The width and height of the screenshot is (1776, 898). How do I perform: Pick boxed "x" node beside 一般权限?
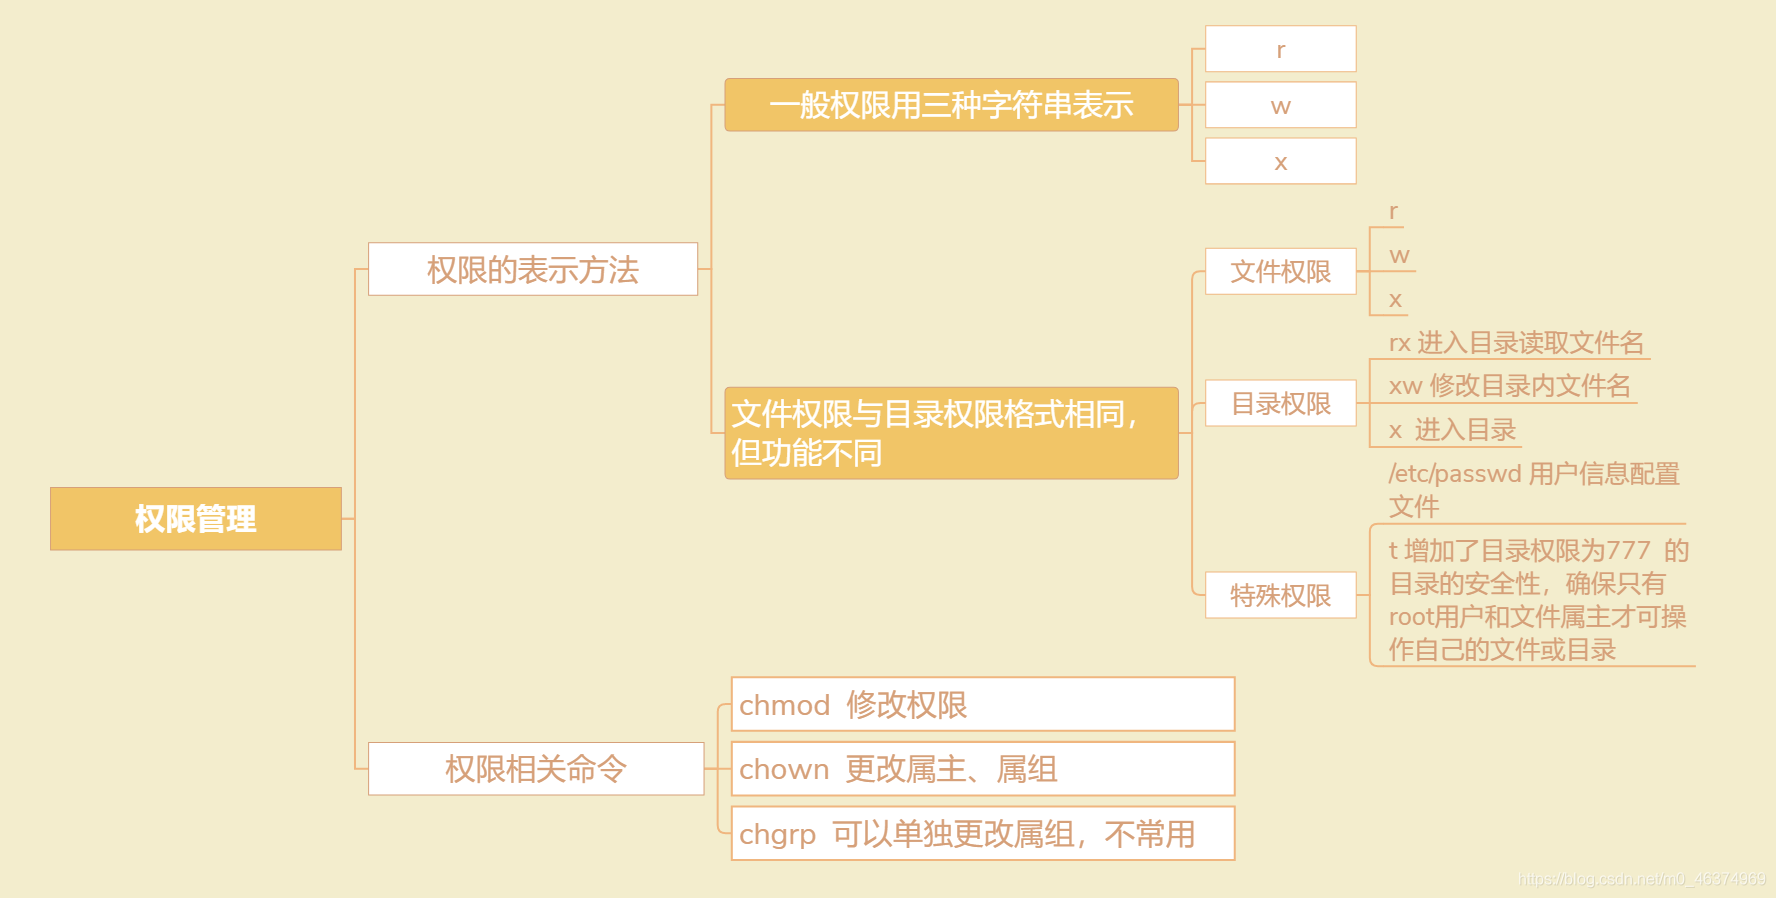point(1280,161)
